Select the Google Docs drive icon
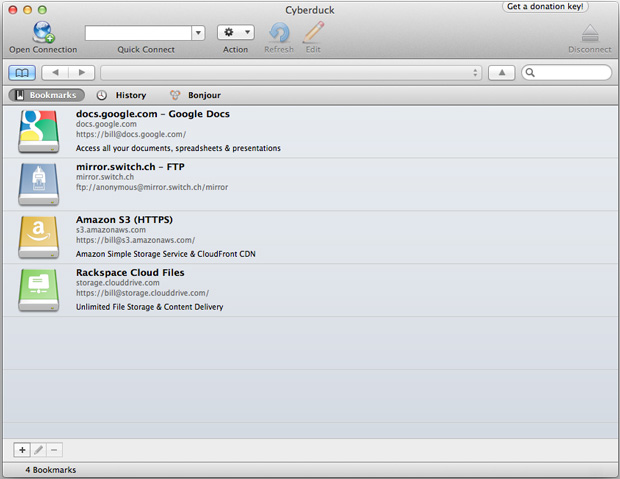Viewport: 620px width, 479px height. point(39,131)
